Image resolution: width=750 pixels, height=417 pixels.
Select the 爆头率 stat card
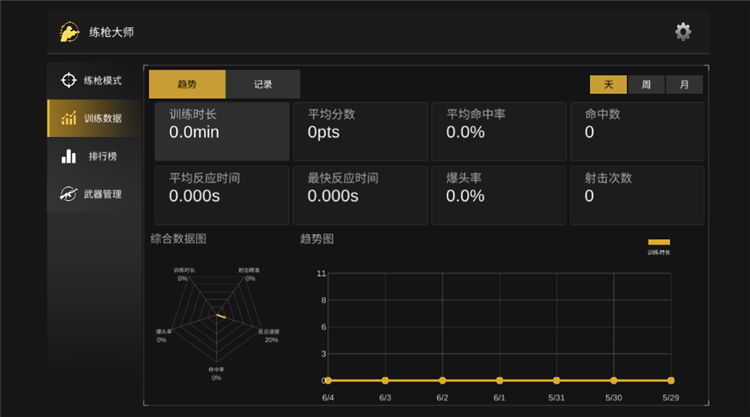pos(499,195)
